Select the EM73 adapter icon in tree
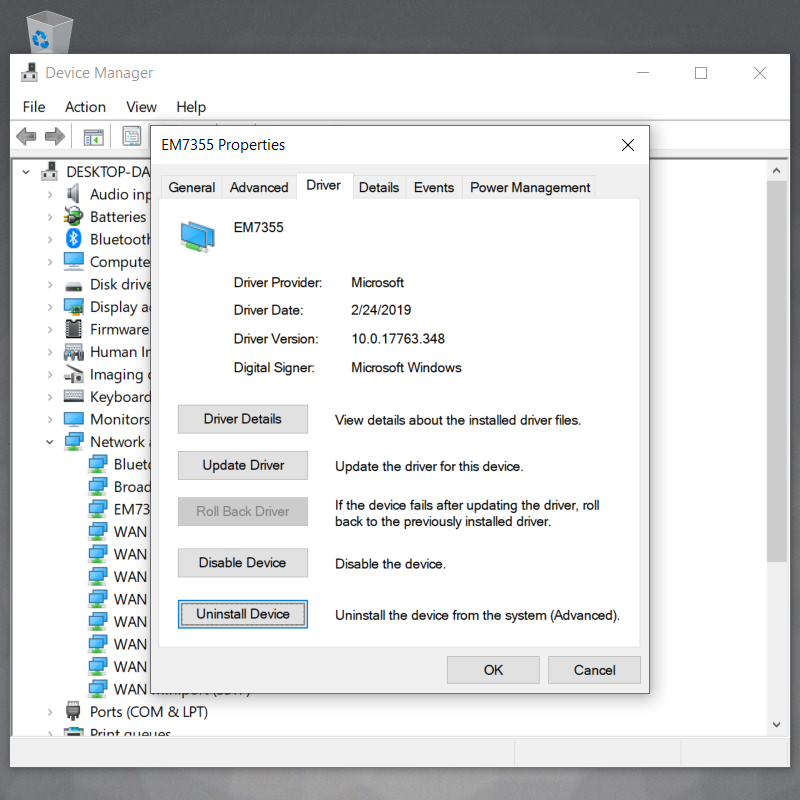The image size is (800, 800). [x=97, y=509]
